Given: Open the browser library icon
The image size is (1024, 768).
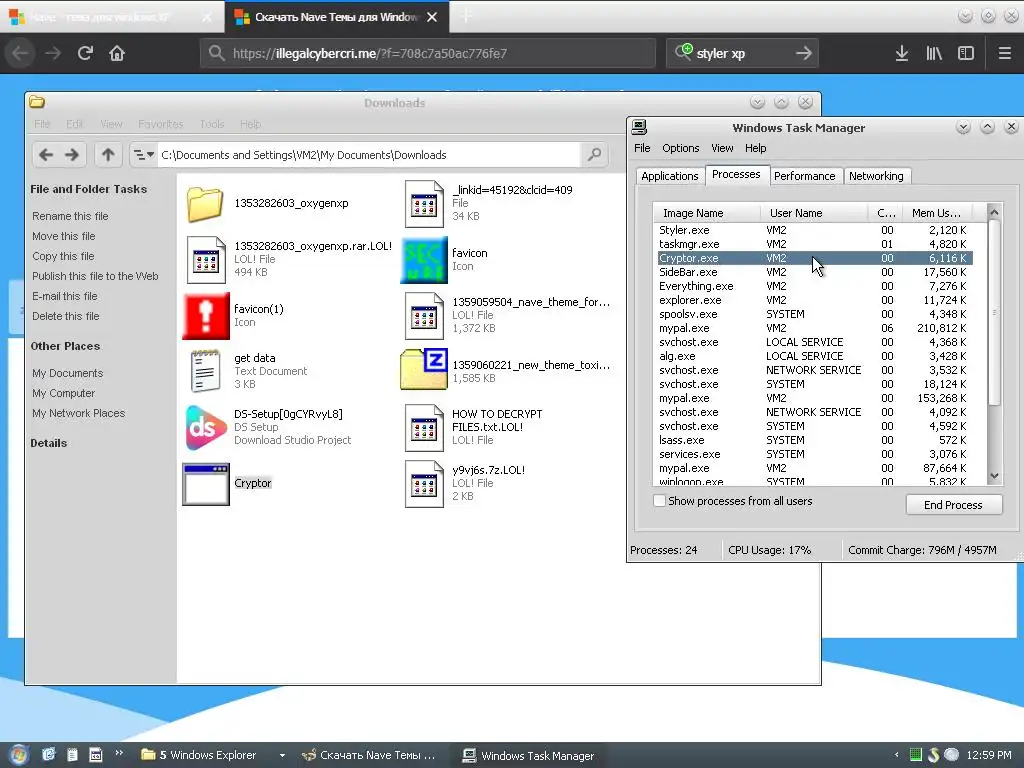Looking at the screenshot, I should [934, 53].
